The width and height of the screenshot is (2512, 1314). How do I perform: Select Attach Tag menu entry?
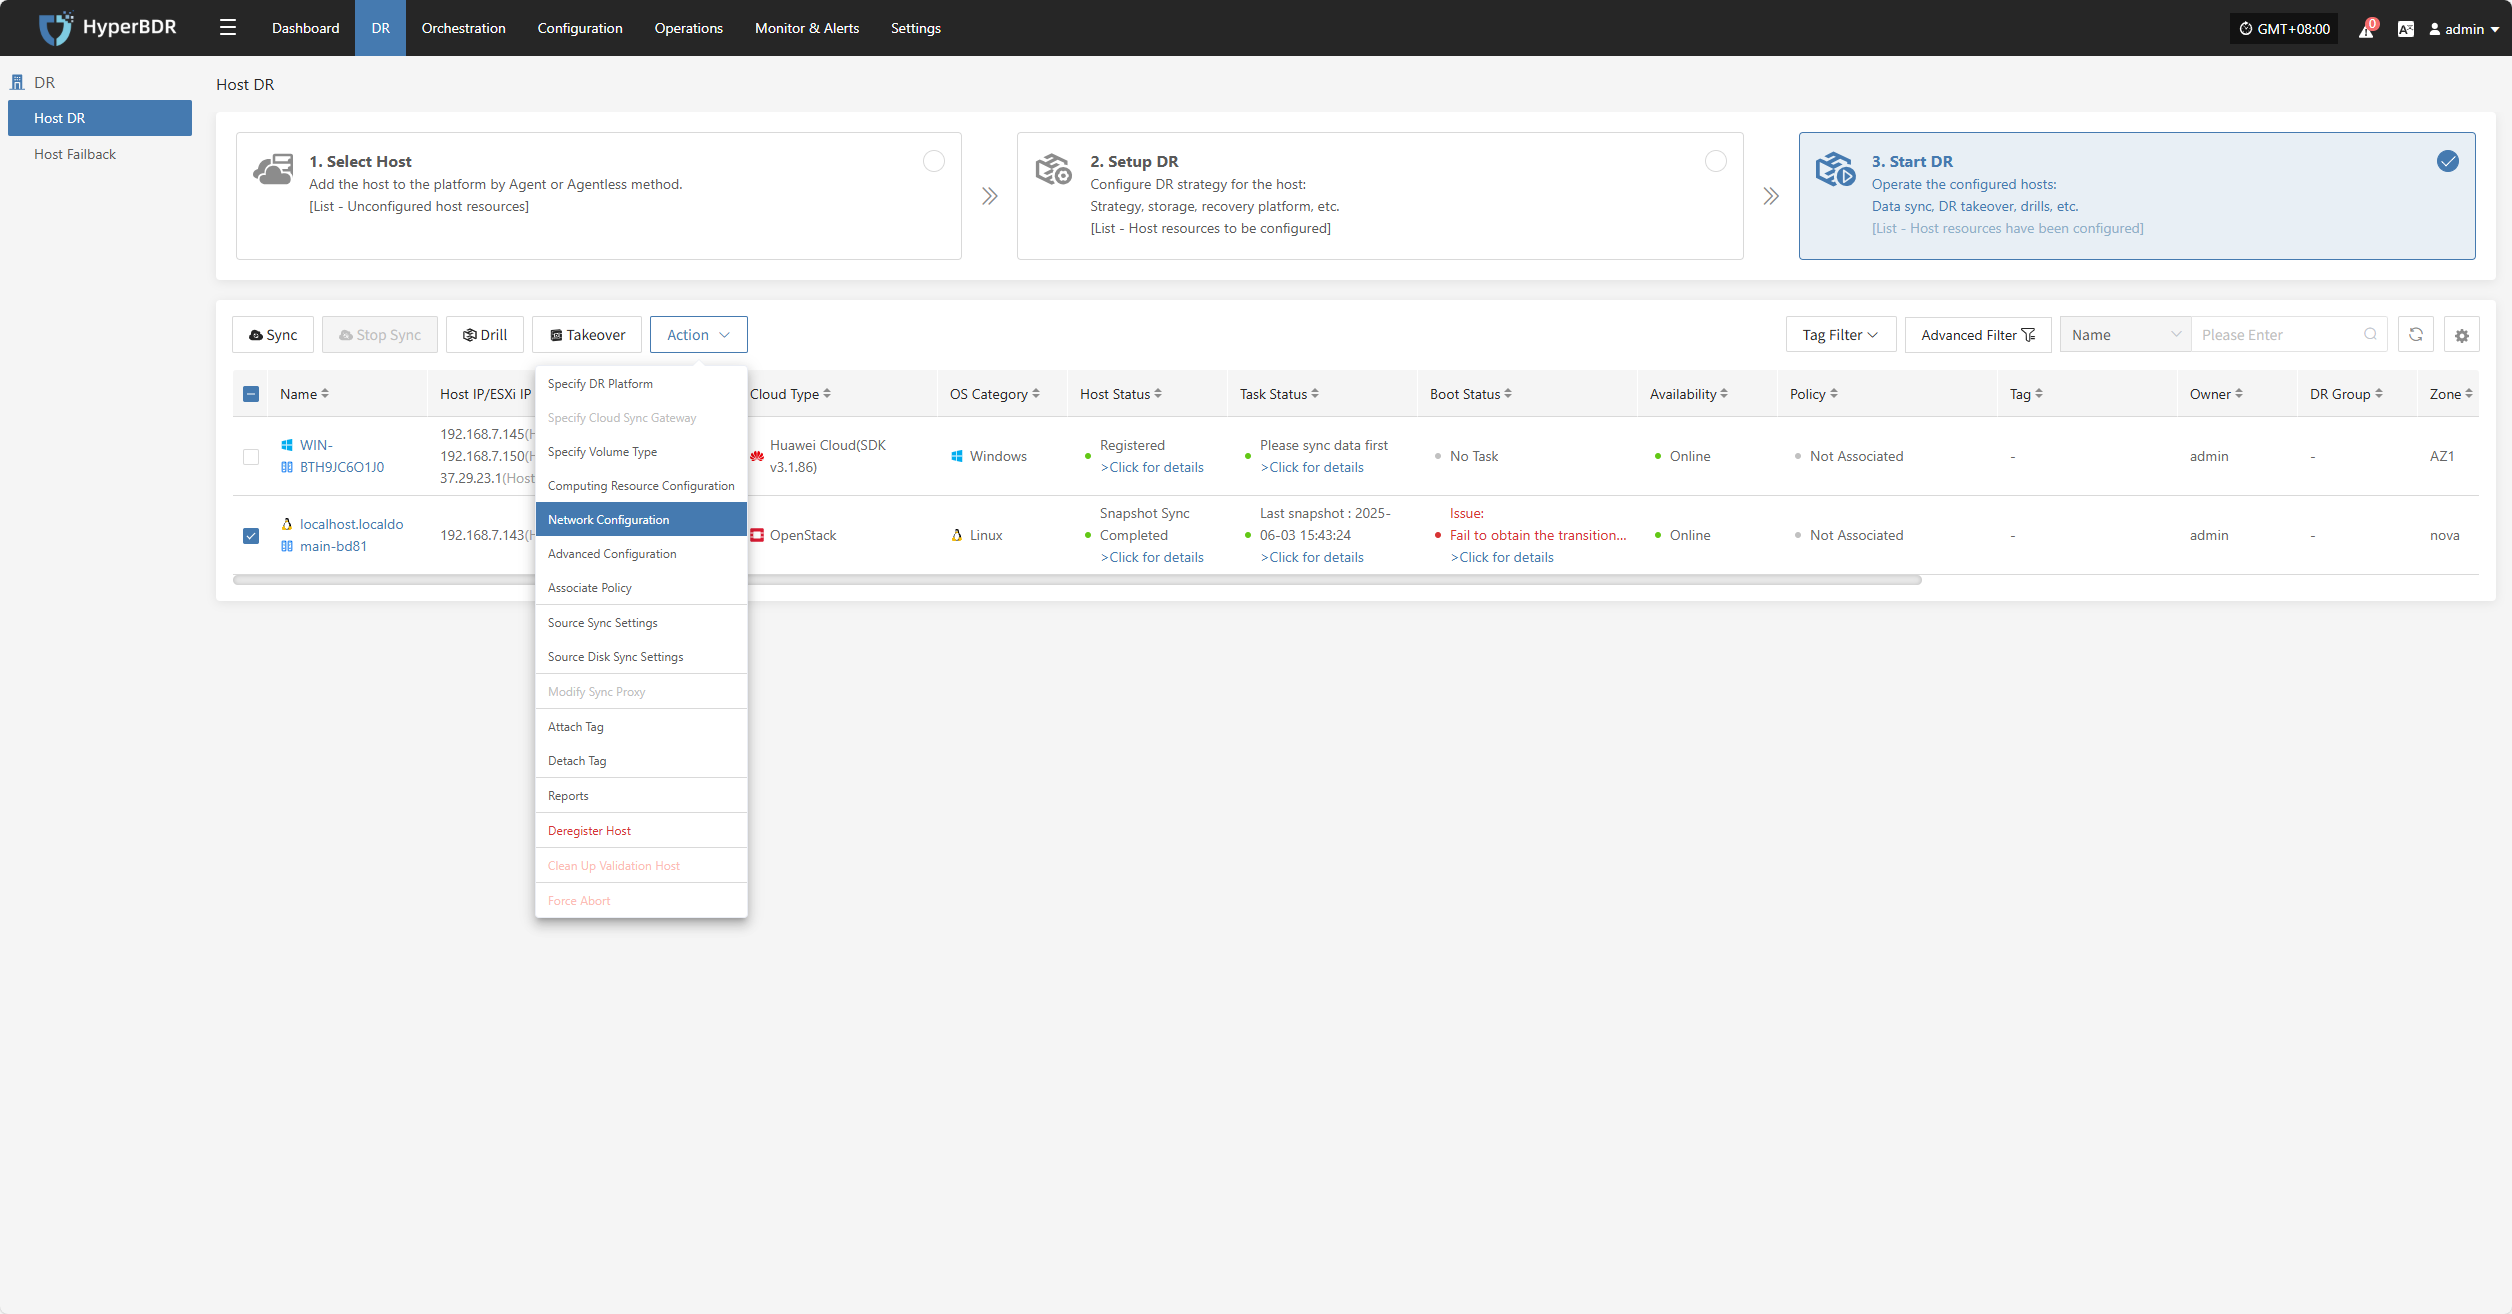(x=641, y=727)
